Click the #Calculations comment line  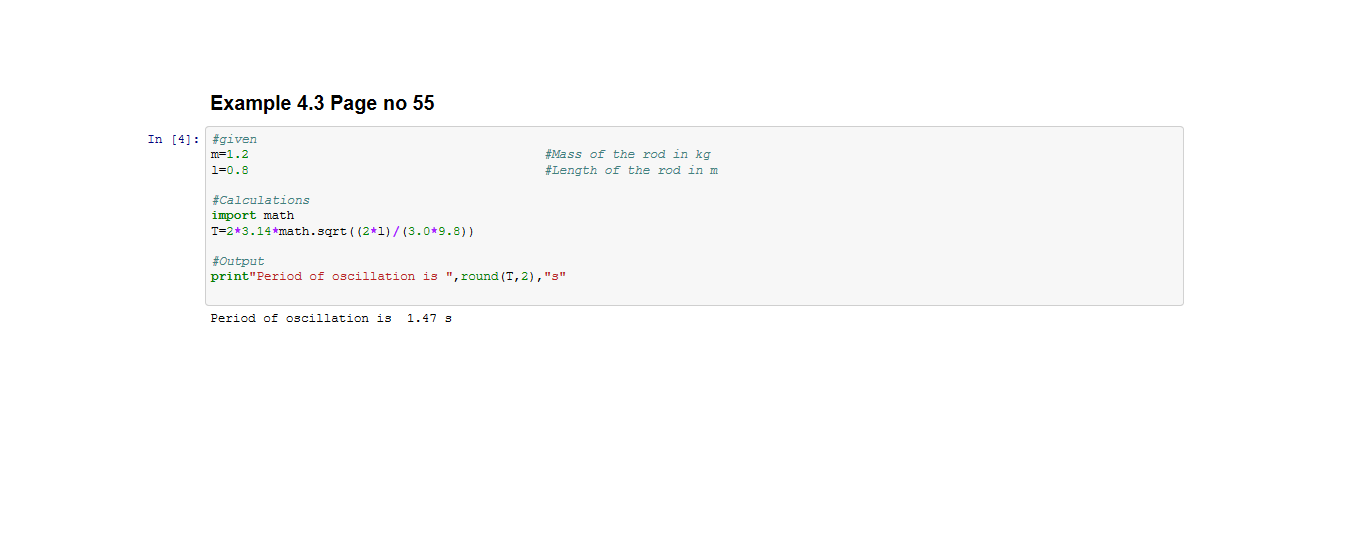coord(260,200)
